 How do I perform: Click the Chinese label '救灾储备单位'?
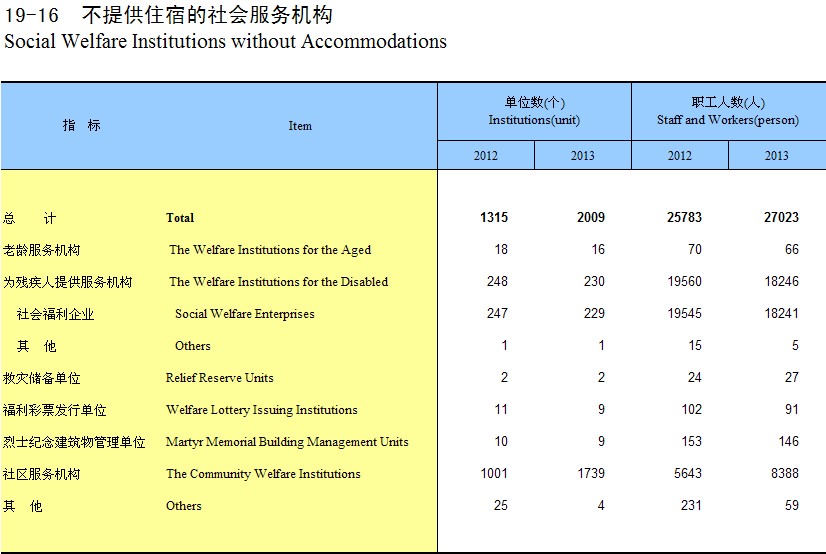point(41,378)
